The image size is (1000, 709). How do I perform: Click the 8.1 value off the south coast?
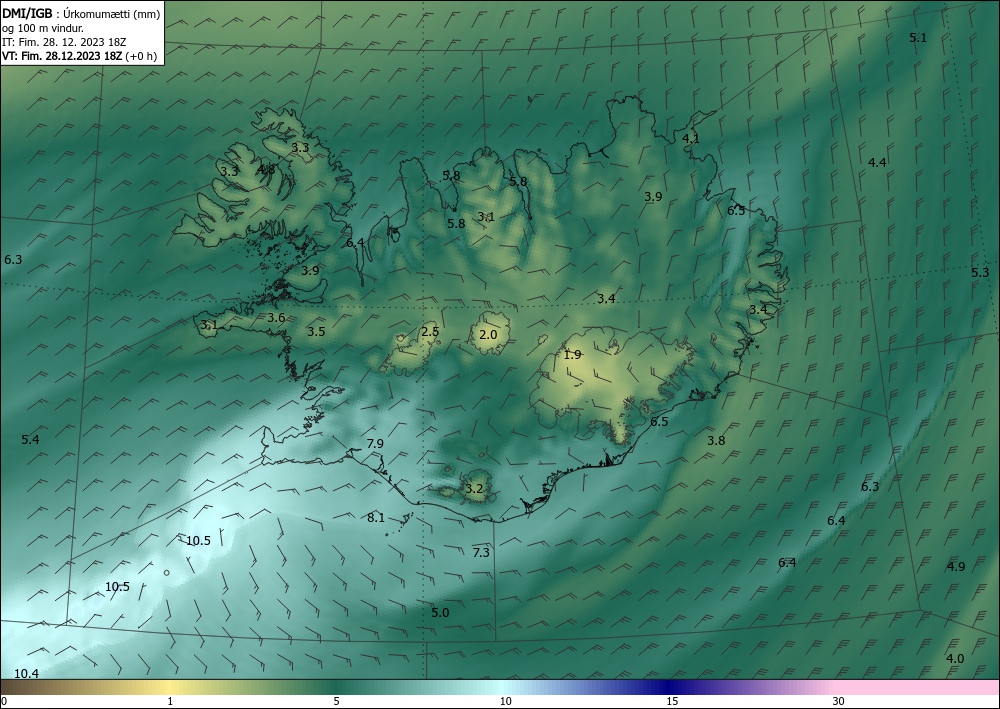tap(376, 518)
